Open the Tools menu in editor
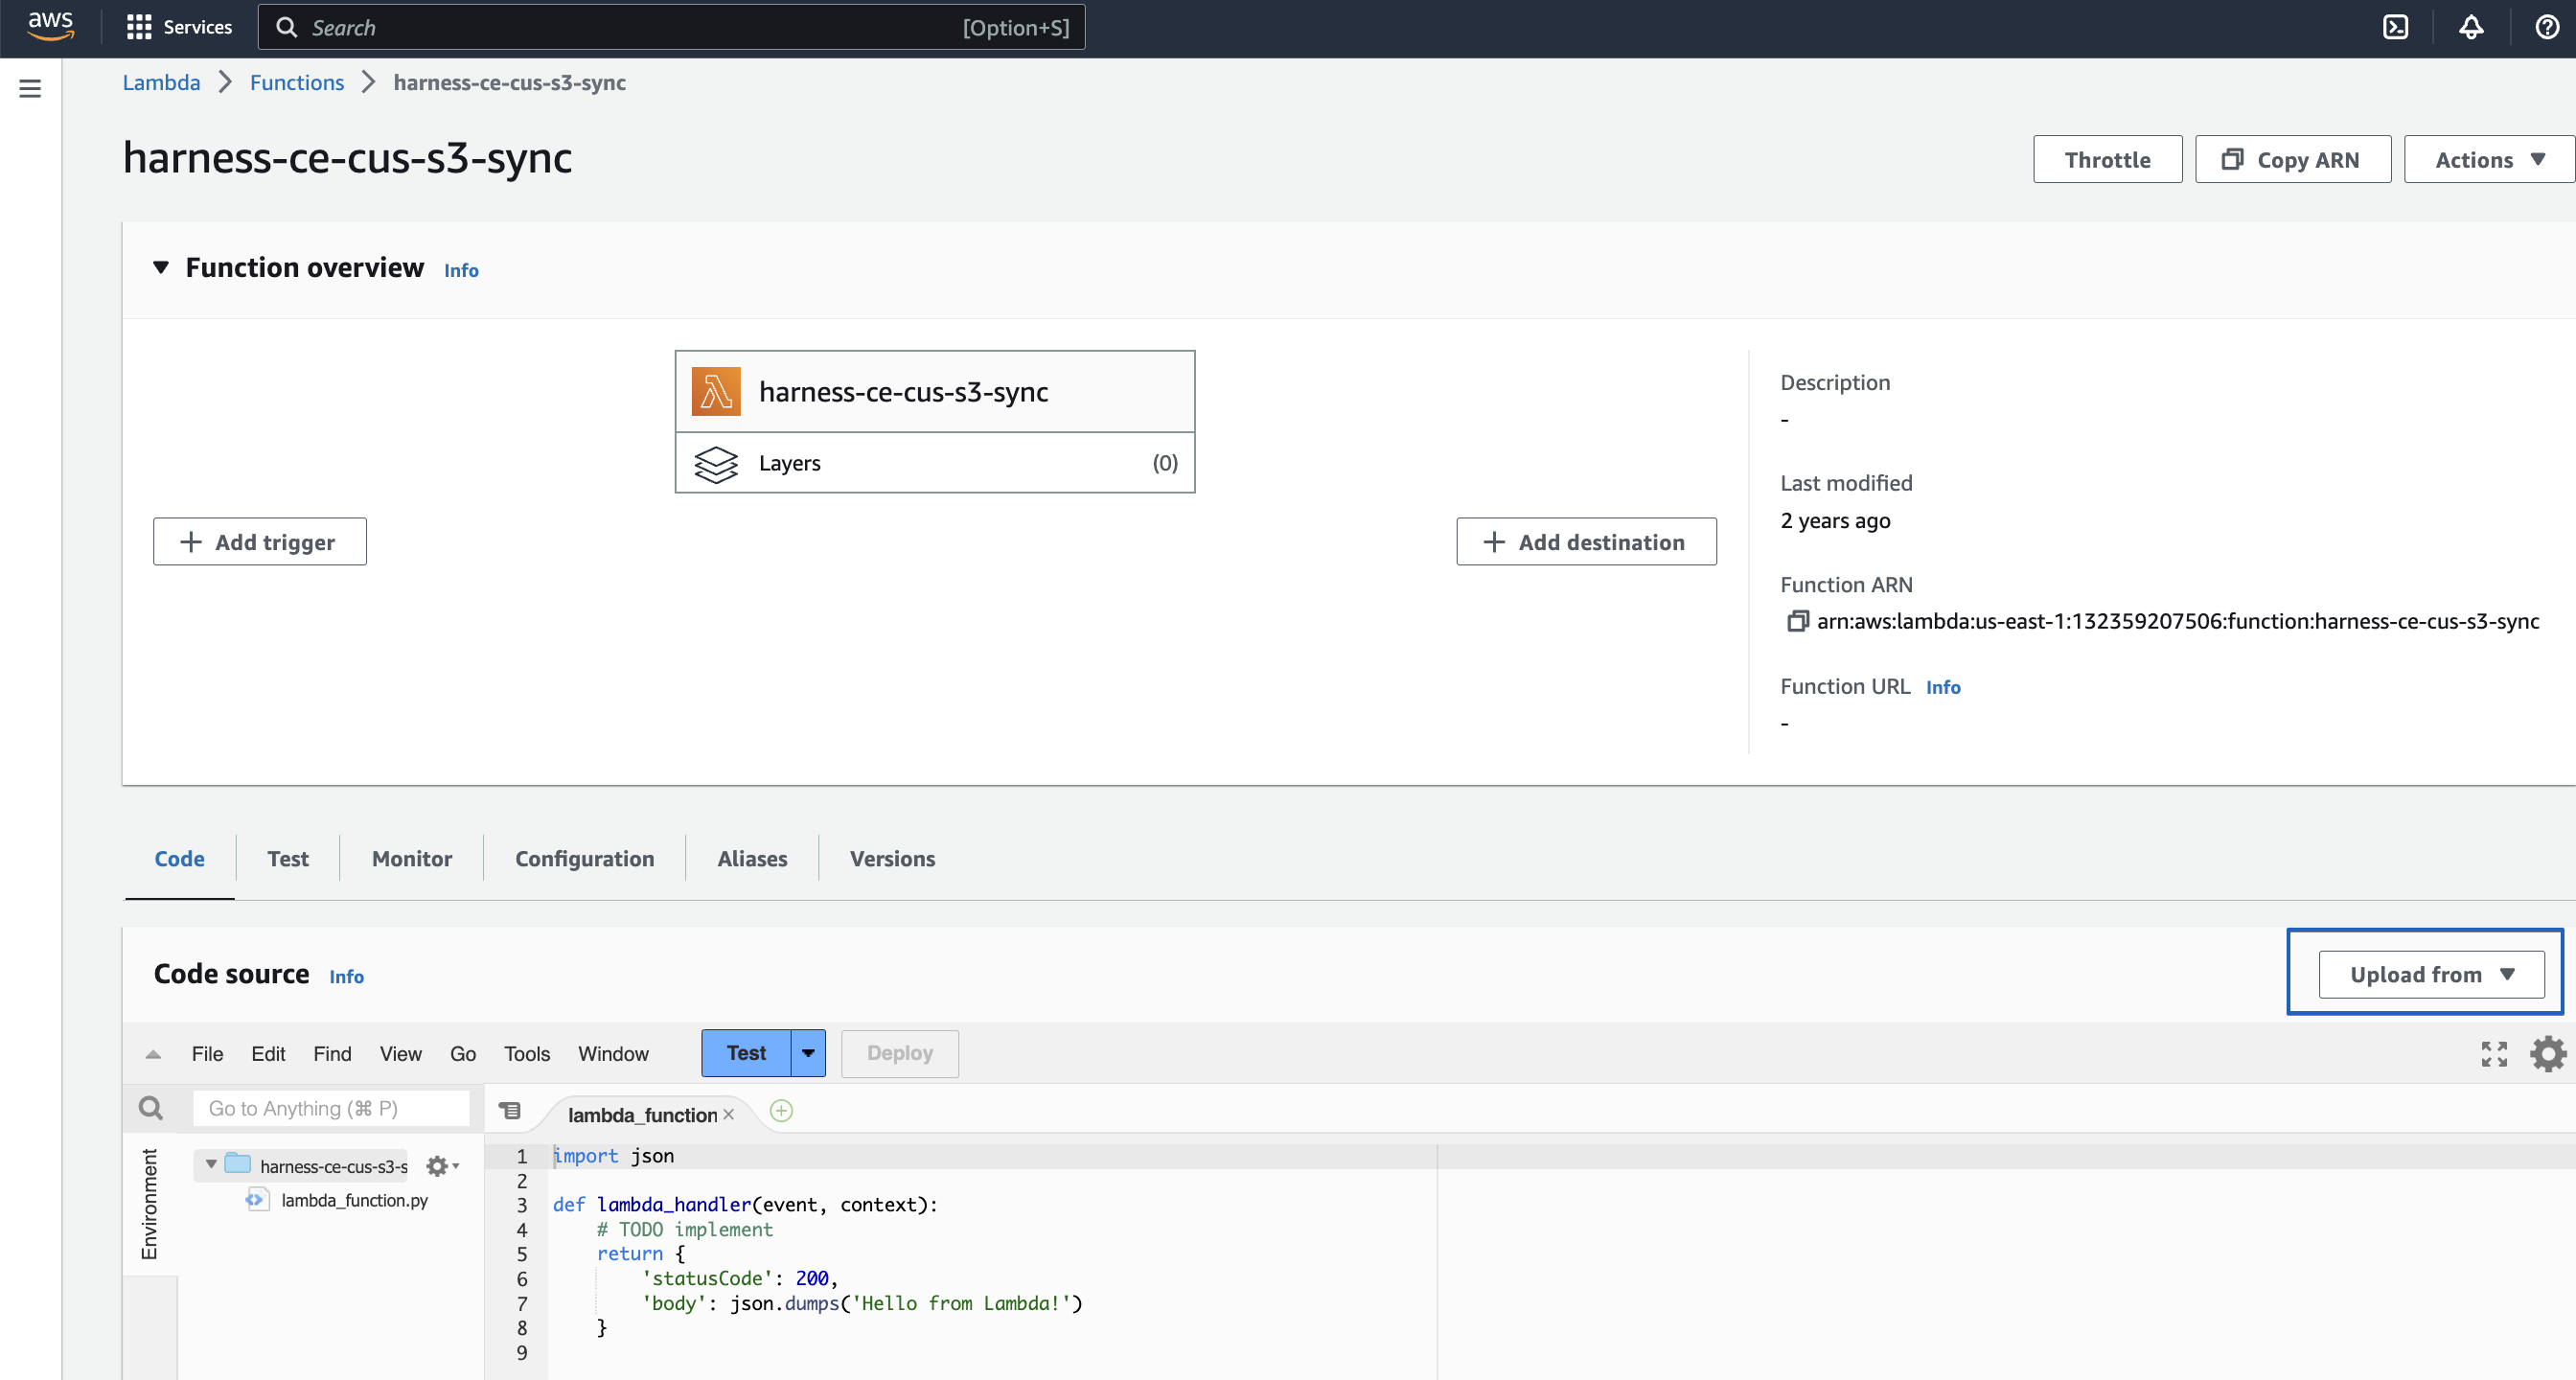 (x=526, y=1053)
